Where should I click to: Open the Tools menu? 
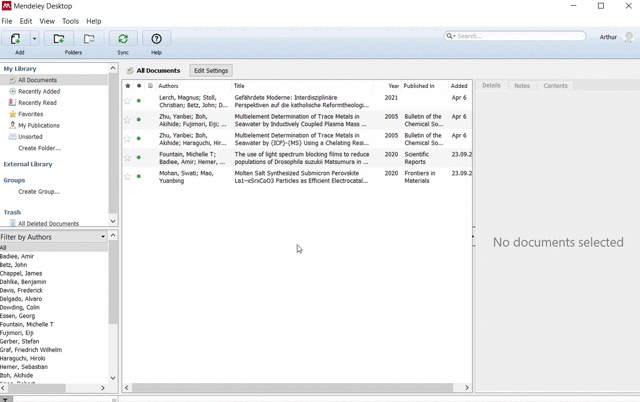pyautogui.click(x=70, y=21)
